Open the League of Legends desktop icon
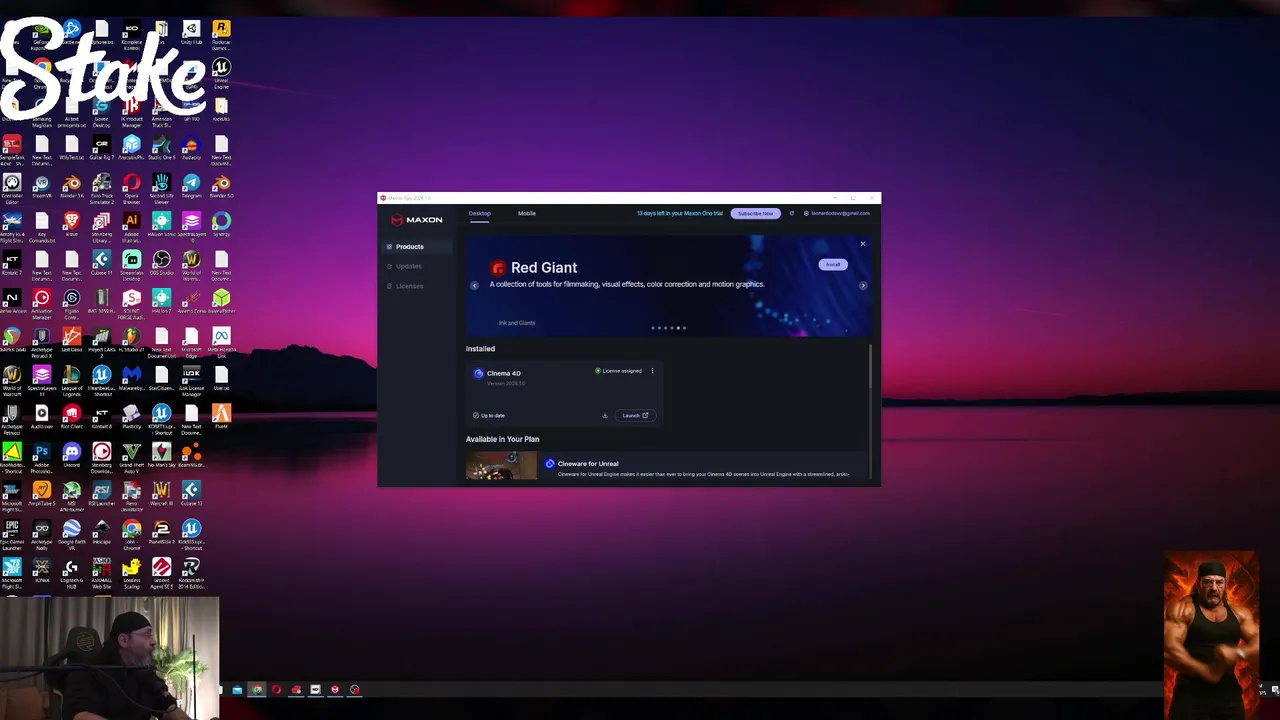The width and height of the screenshot is (1280, 720). [71, 378]
